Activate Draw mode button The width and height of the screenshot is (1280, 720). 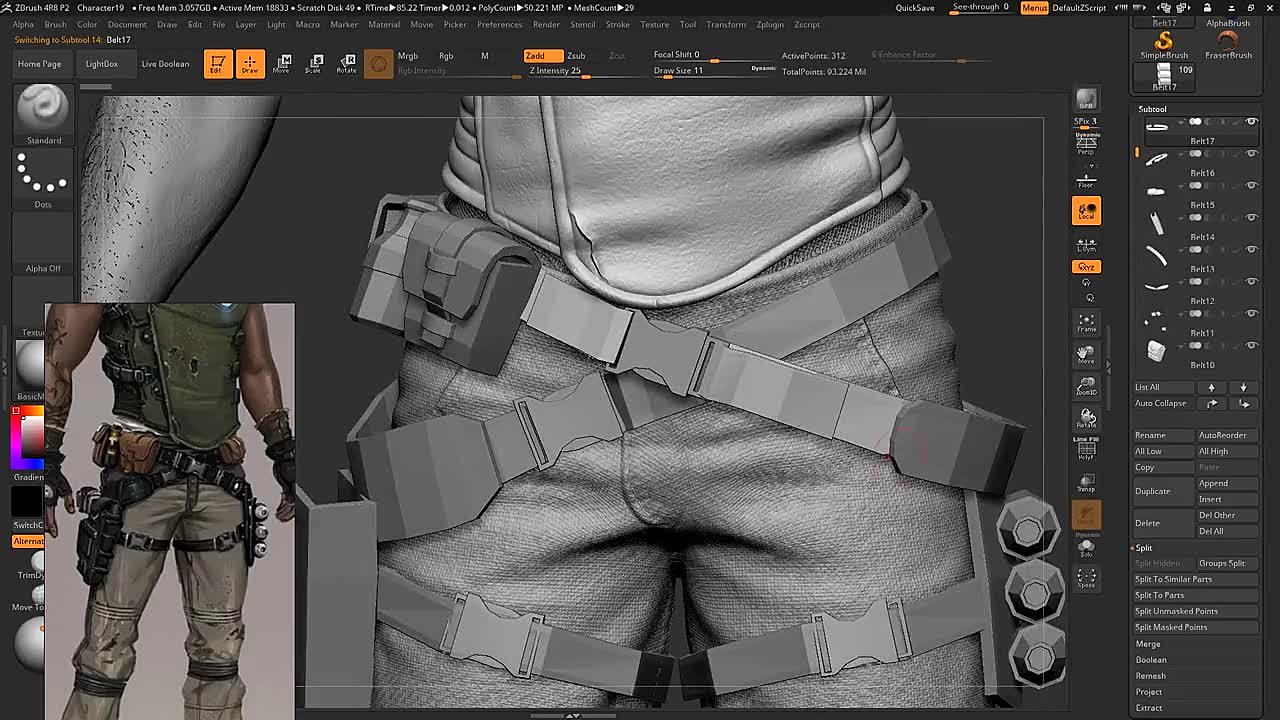(x=250, y=64)
